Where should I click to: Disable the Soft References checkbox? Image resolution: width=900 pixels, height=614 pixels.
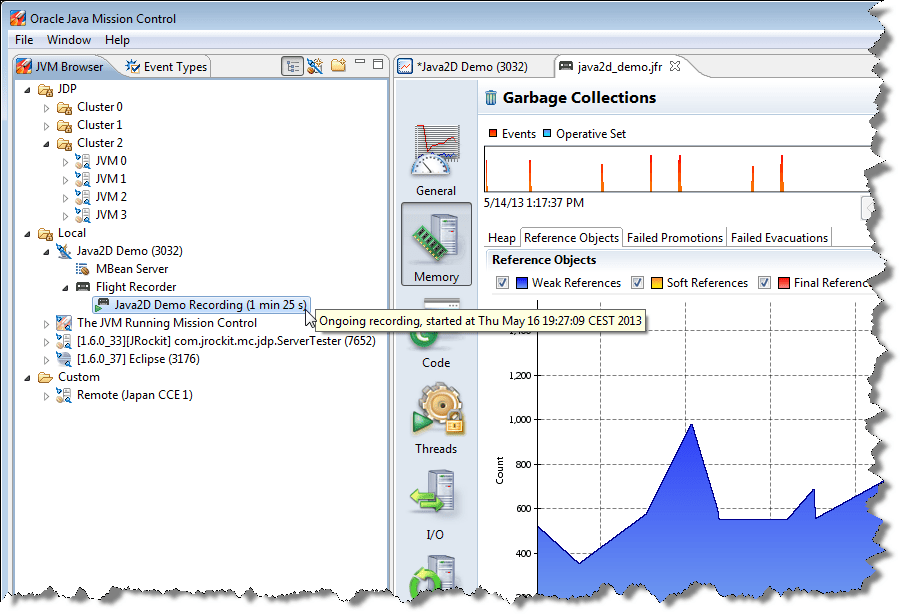(637, 283)
